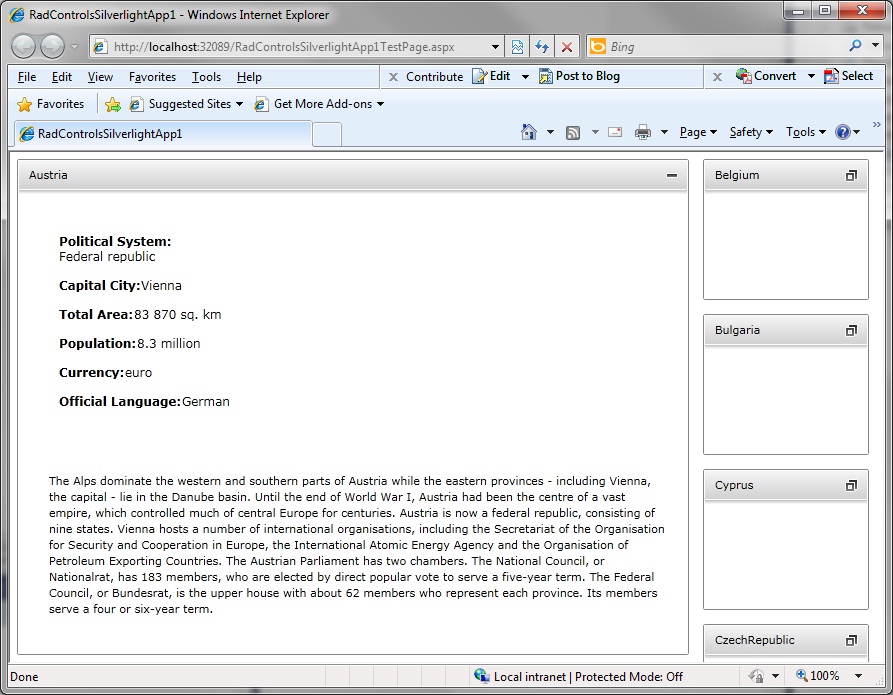Click the capital city value Vienna
This screenshot has height=695, width=893.
tap(161, 286)
